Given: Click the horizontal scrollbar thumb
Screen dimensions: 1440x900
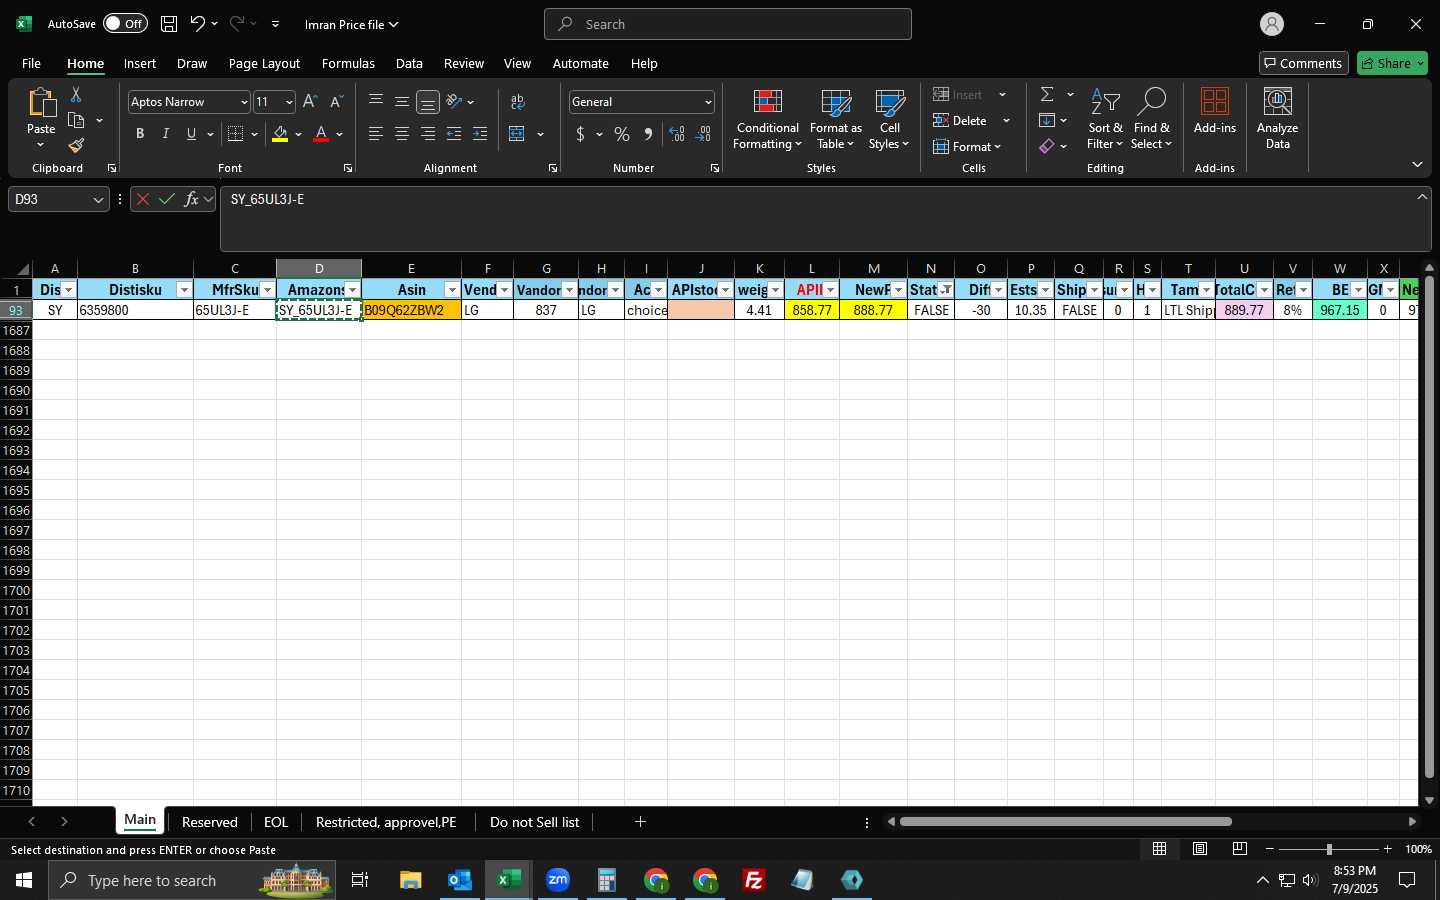Looking at the screenshot, I should (1065, 822).
